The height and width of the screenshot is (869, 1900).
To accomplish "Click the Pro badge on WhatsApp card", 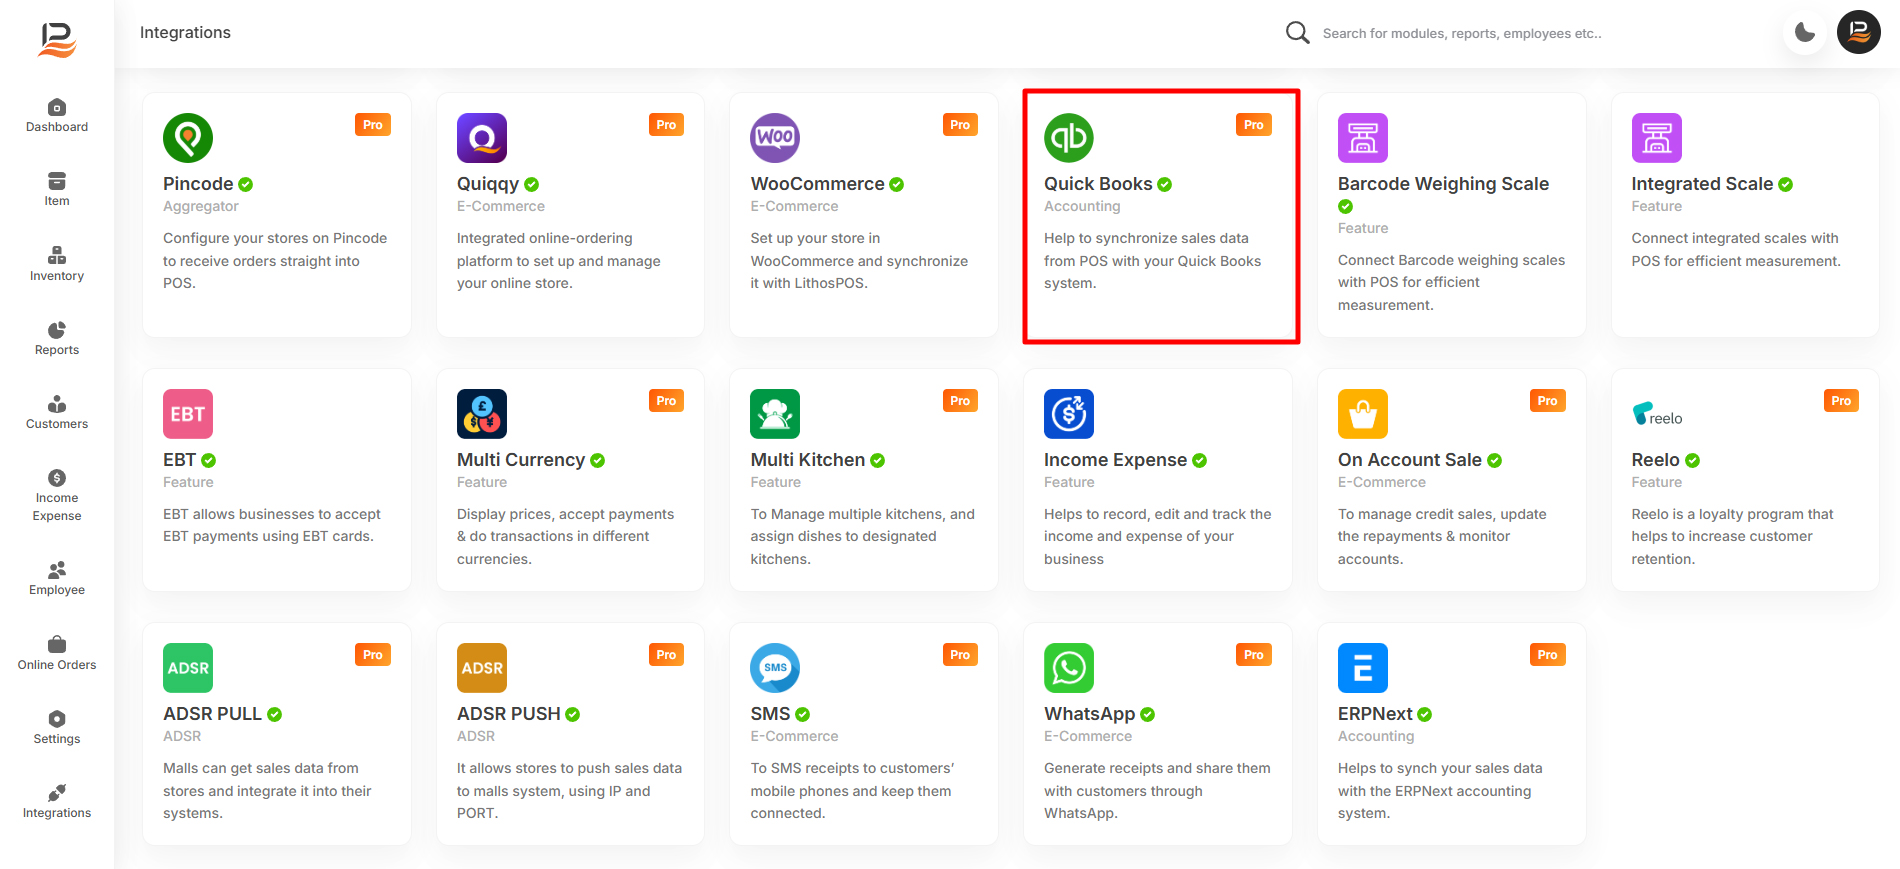I will (x=1254, y=655).
